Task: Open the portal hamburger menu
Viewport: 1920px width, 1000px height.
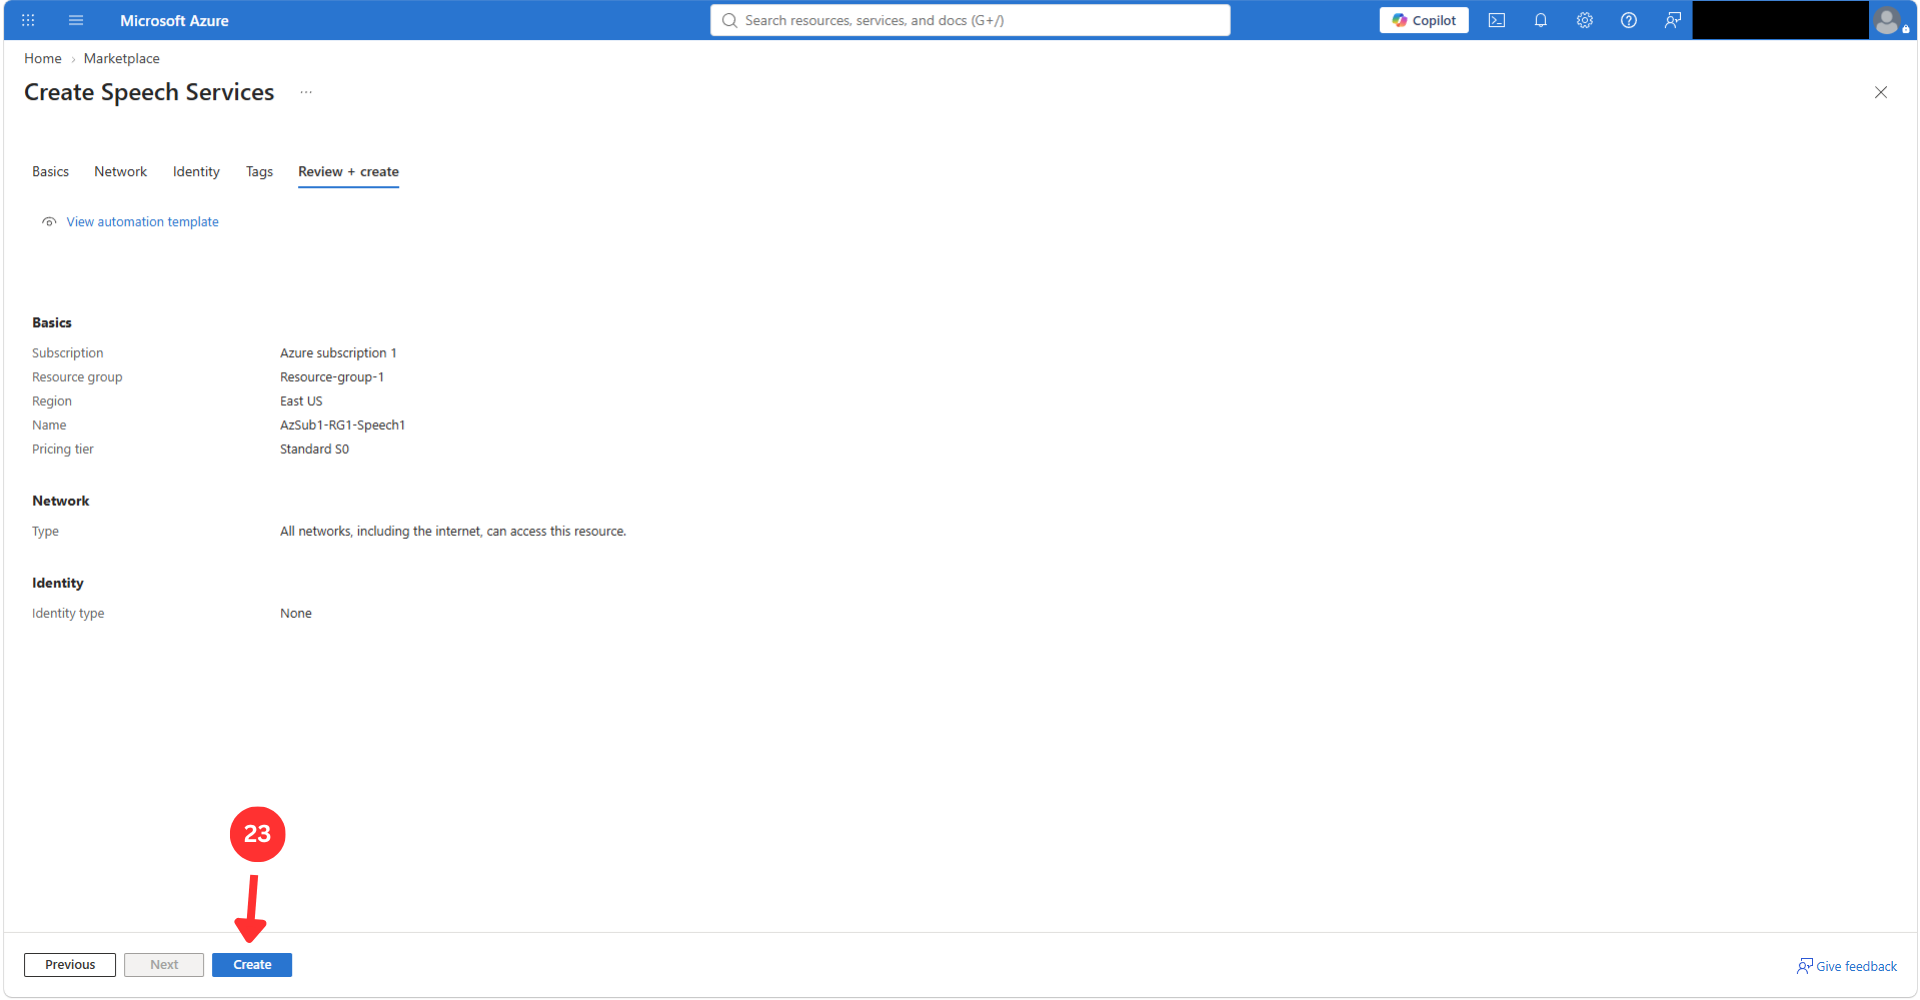Action: pos(76,20)
